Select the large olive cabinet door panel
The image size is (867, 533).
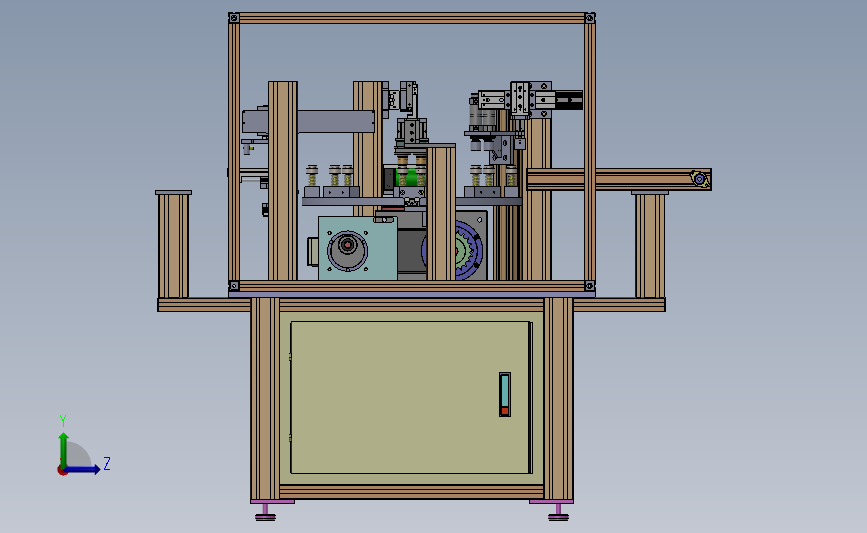410,398
